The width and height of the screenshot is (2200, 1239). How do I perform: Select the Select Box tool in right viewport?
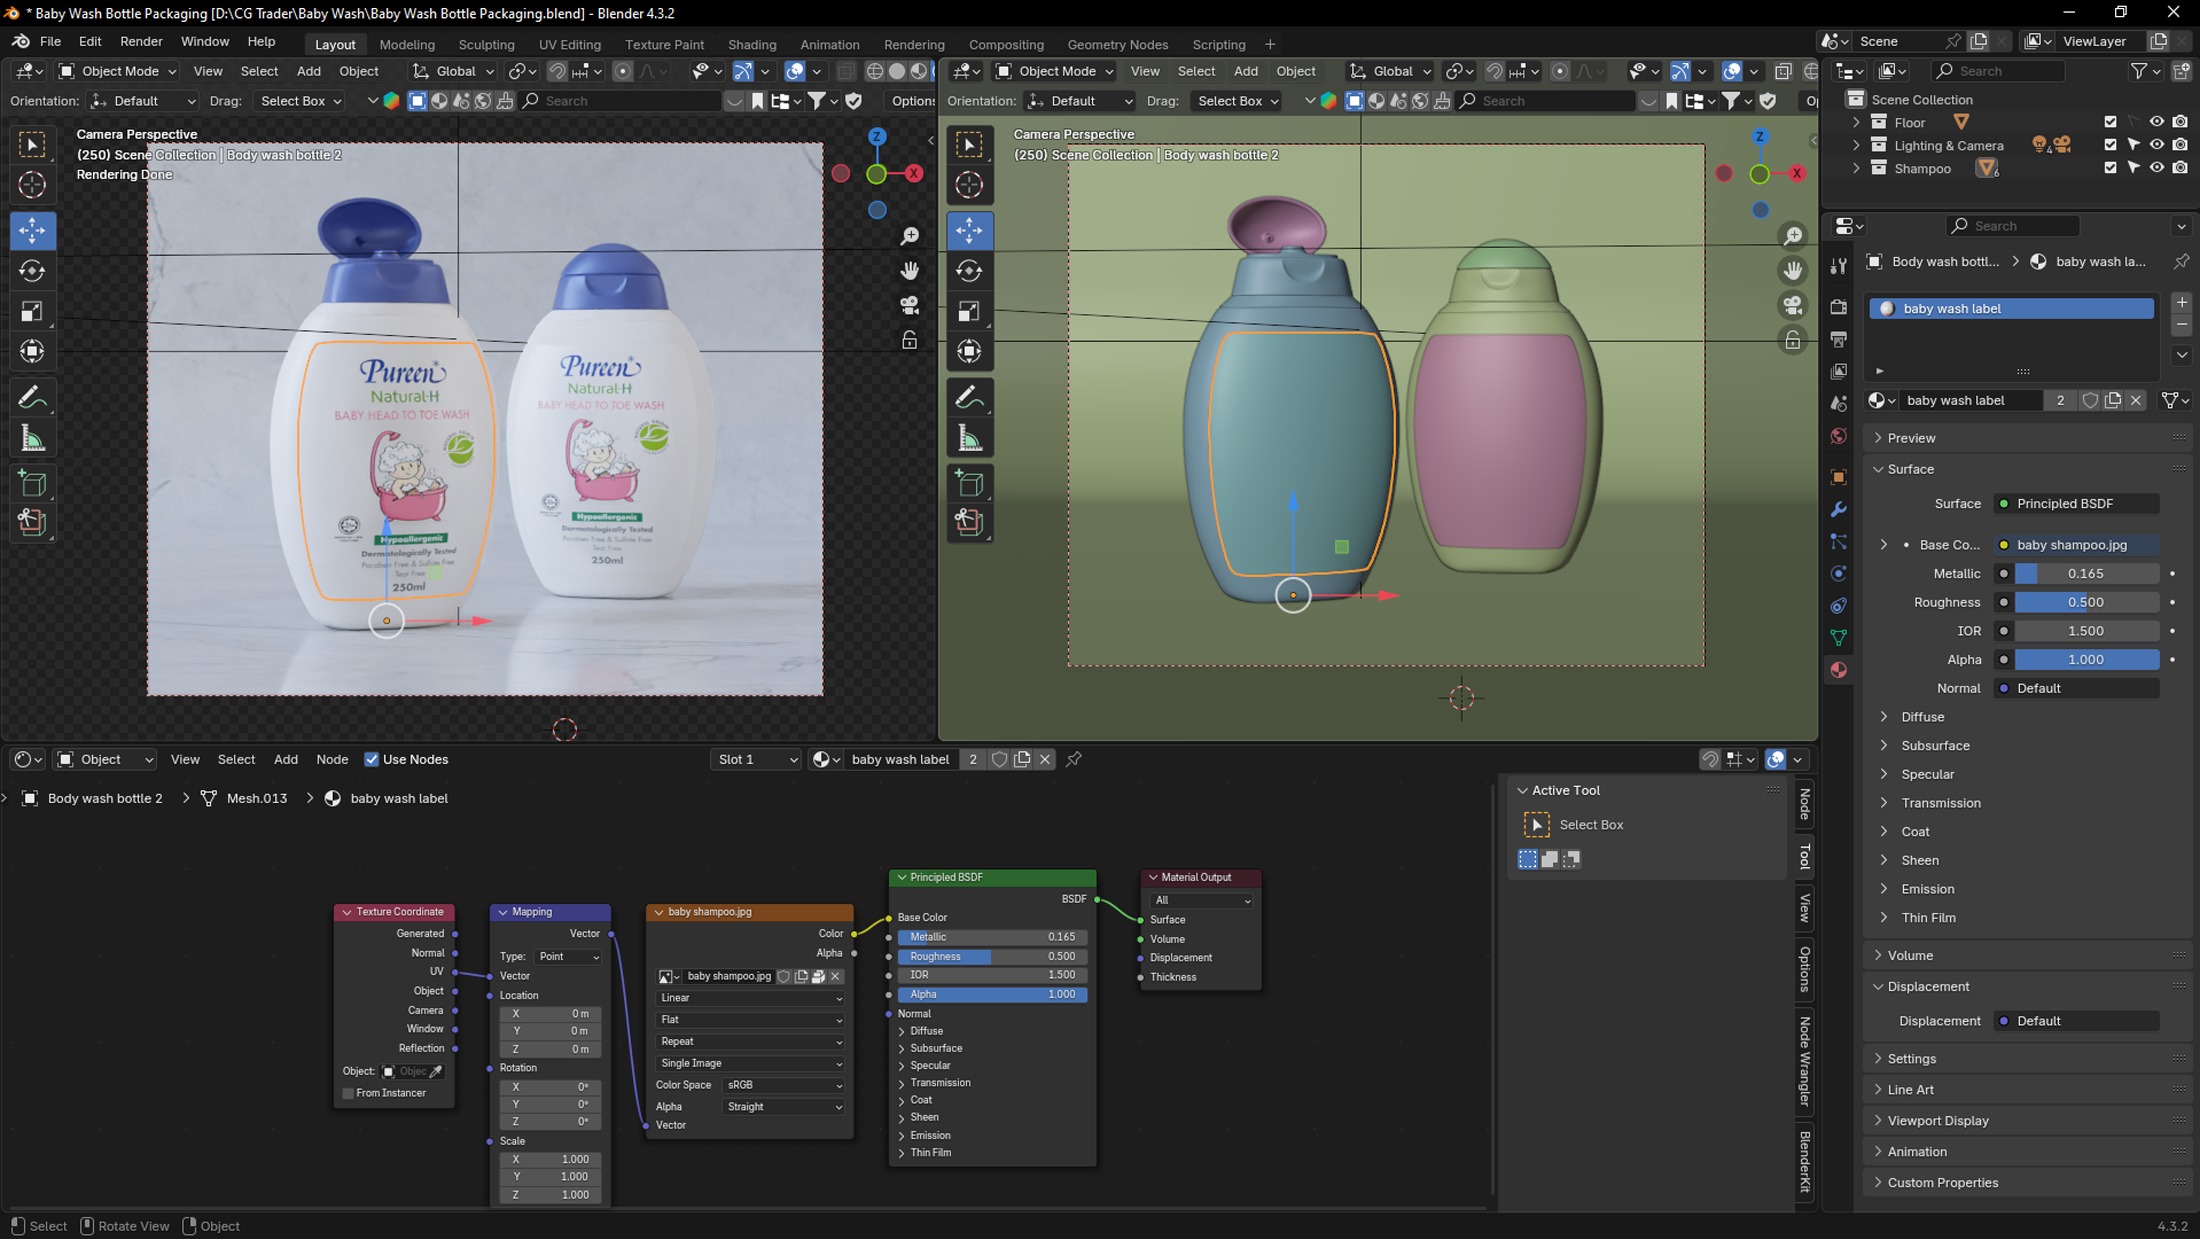click(x=969, y=145)
